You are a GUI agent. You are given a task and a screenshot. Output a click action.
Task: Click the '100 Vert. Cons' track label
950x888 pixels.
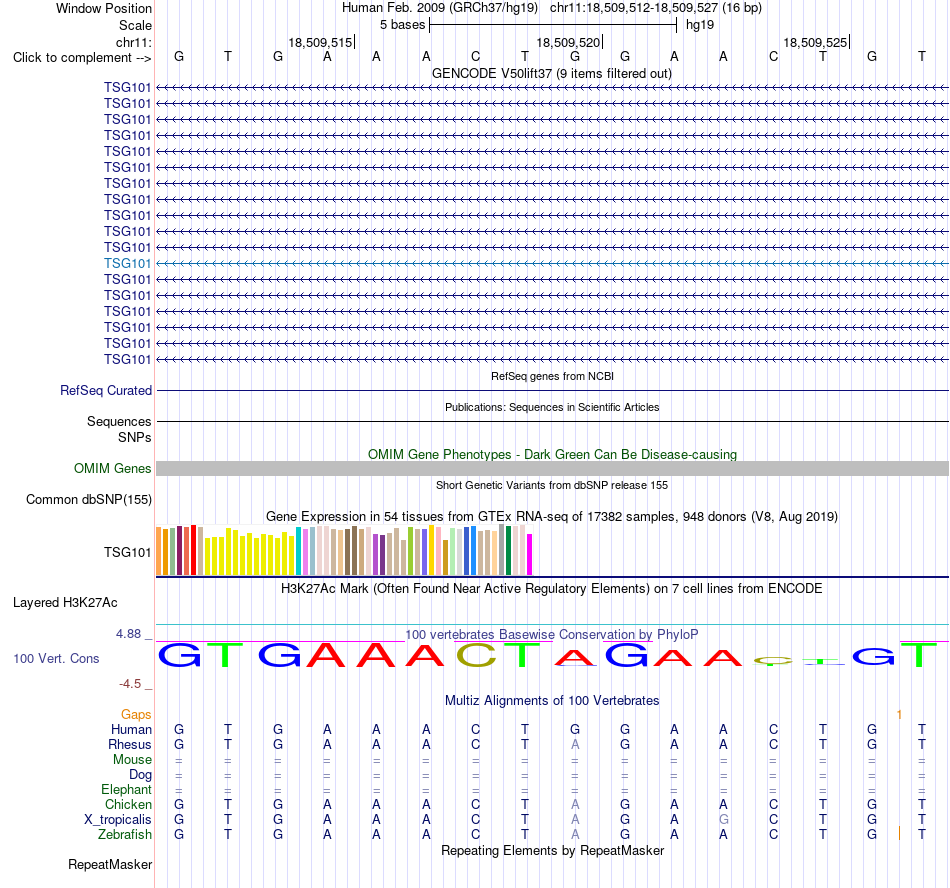(56, 658)
